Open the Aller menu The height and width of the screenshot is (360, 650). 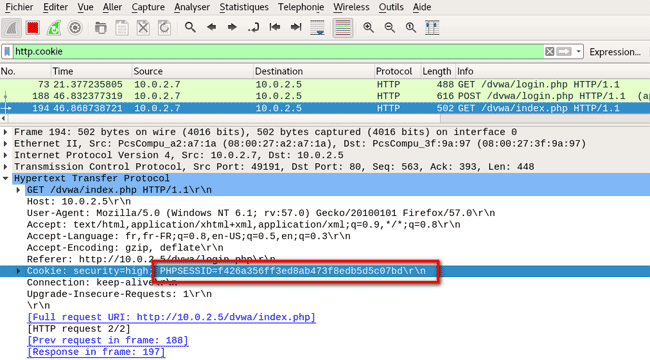pyautogui.click(x=112, y=7)
